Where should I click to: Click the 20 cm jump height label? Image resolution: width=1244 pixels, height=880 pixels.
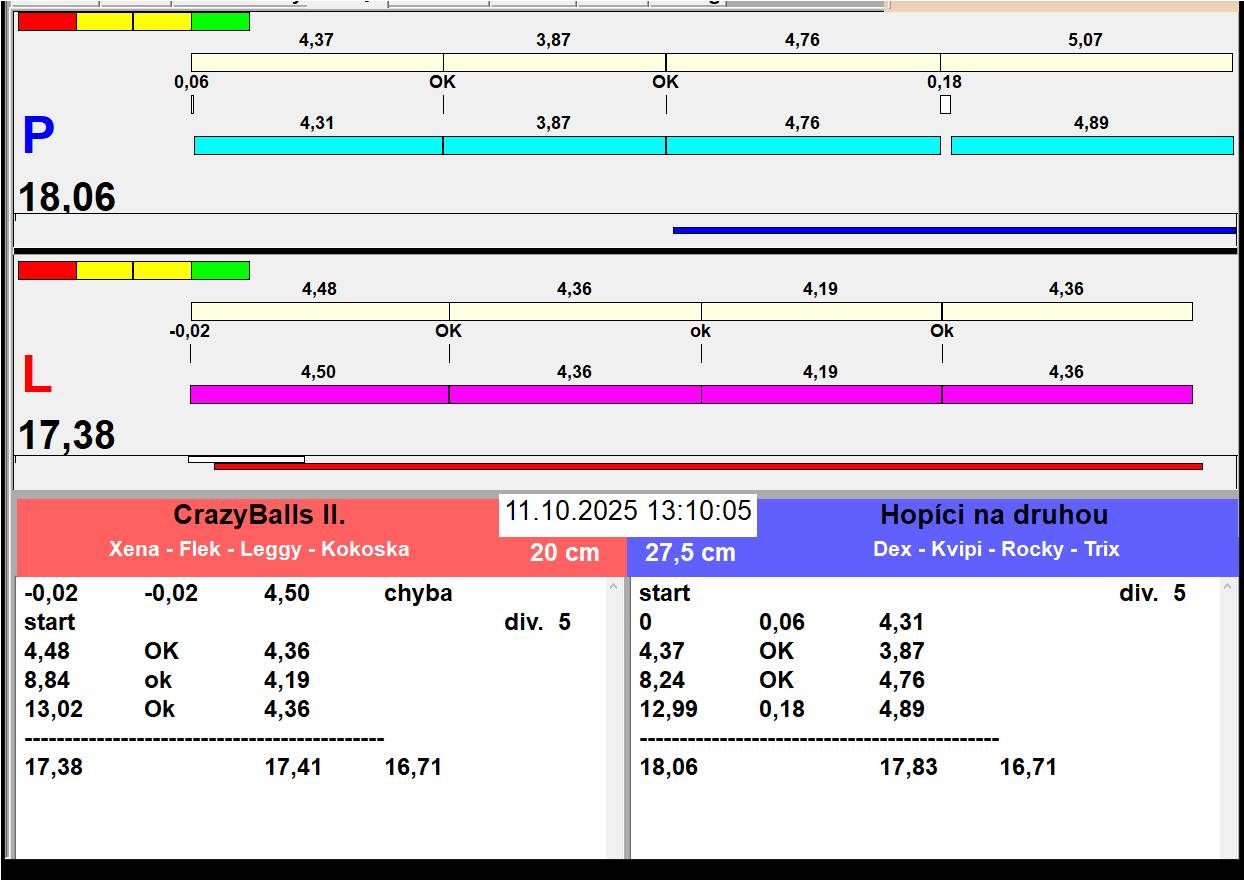click(x=565, y=552)
